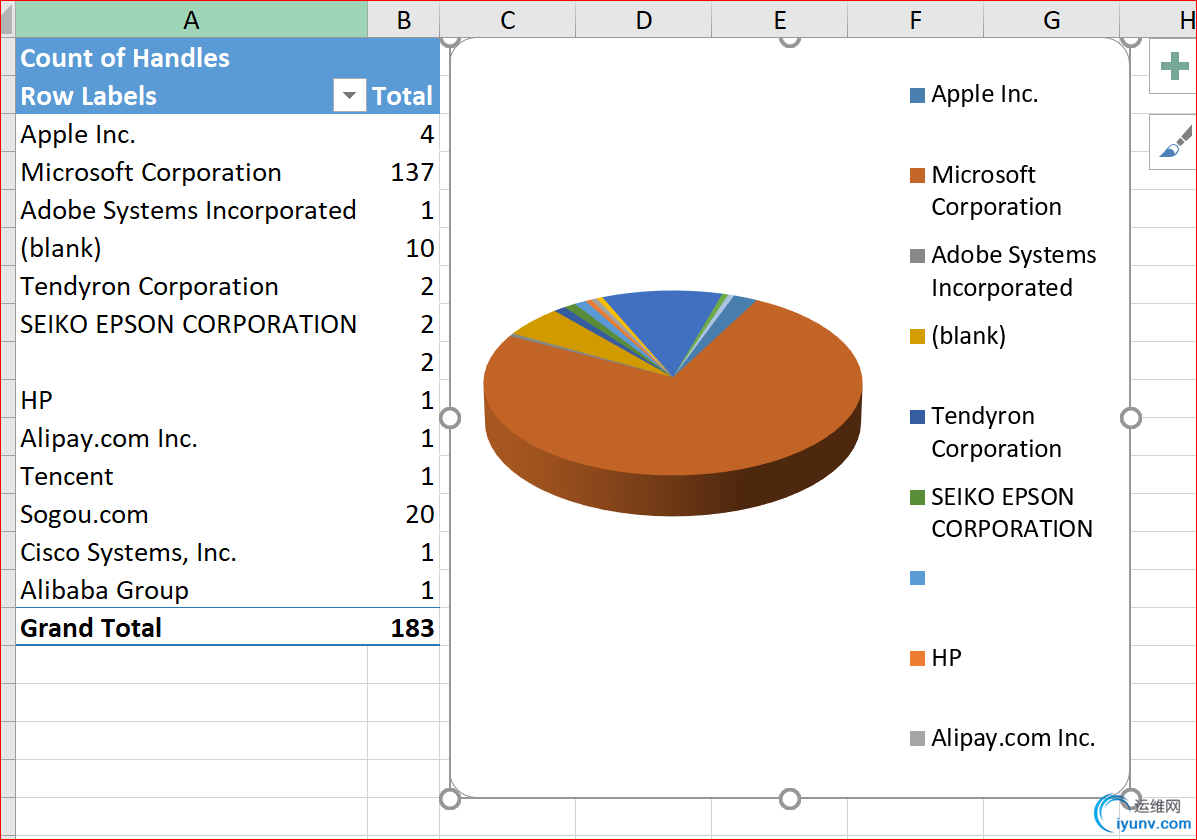This screenshot has width=1197, height=840.
Task: Select the SEIKO EPSON CORPORATION cell
Action: (x=191, y=325)
